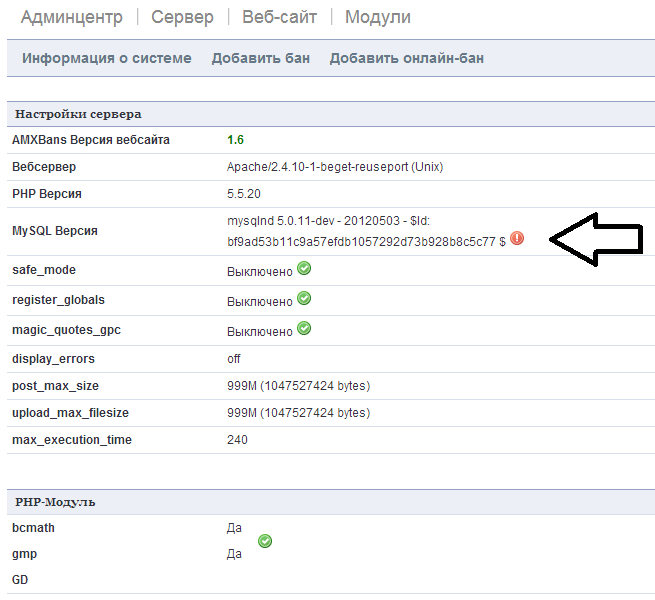Click the green checkmark next to safe_mode
The width and height of the screenshot is (655, 600).
[x=304, y=268]
